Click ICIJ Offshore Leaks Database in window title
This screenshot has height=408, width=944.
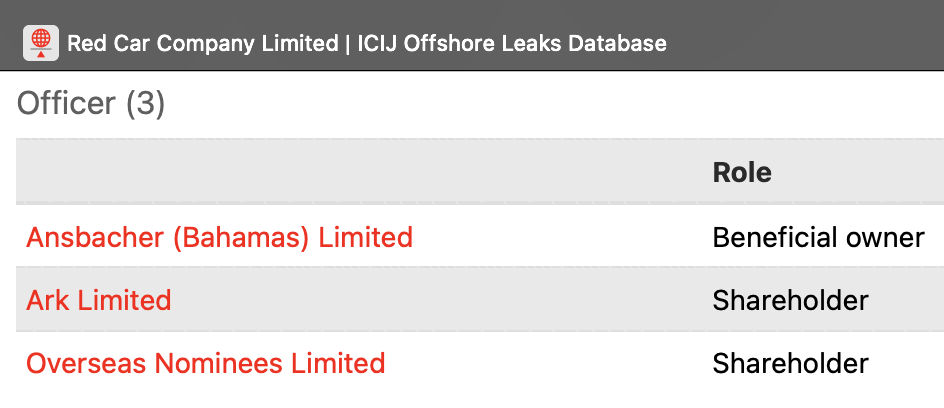[x=512, y=43]
